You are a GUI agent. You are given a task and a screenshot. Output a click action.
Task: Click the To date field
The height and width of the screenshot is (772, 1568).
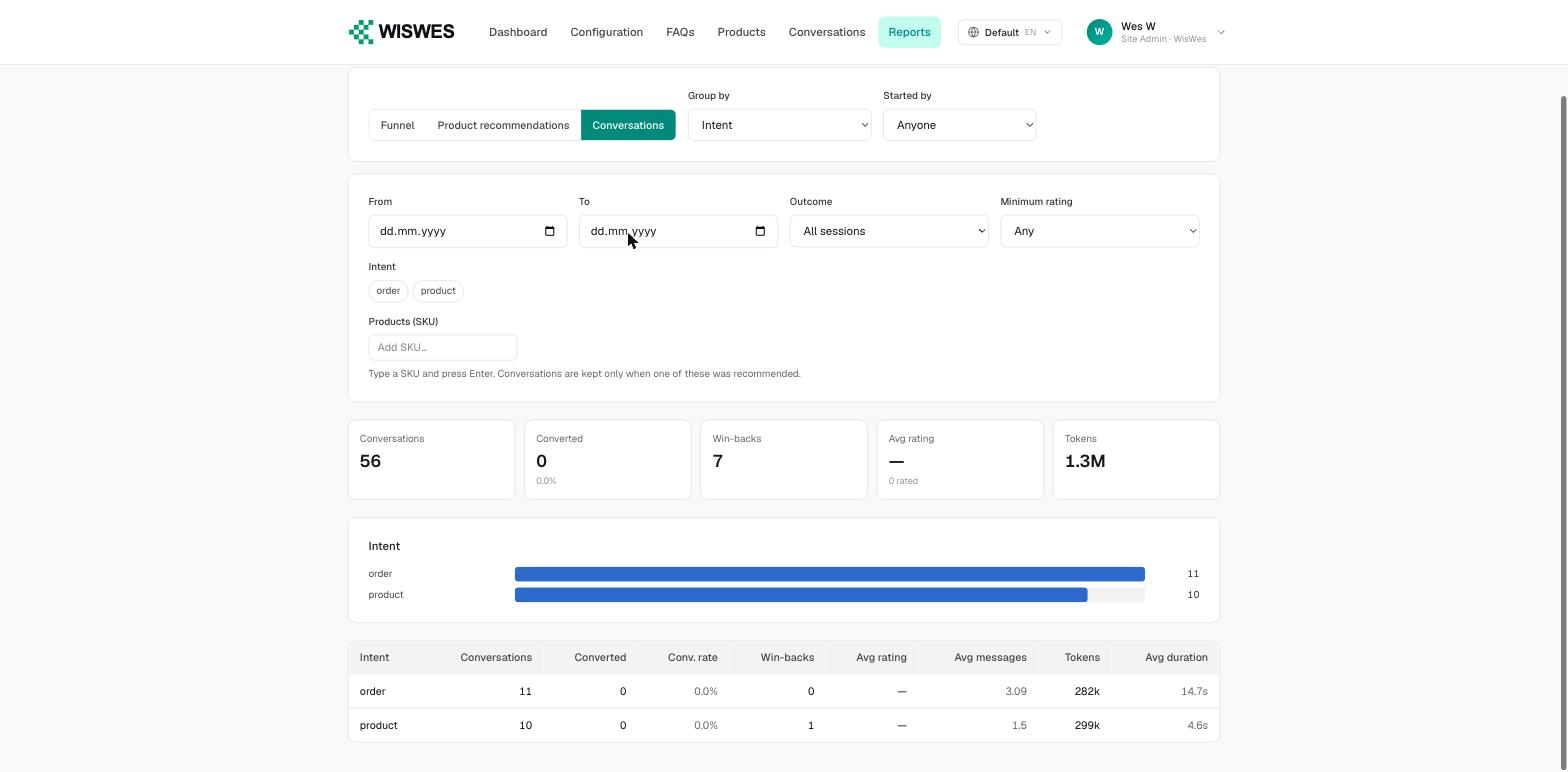point(678,231)
